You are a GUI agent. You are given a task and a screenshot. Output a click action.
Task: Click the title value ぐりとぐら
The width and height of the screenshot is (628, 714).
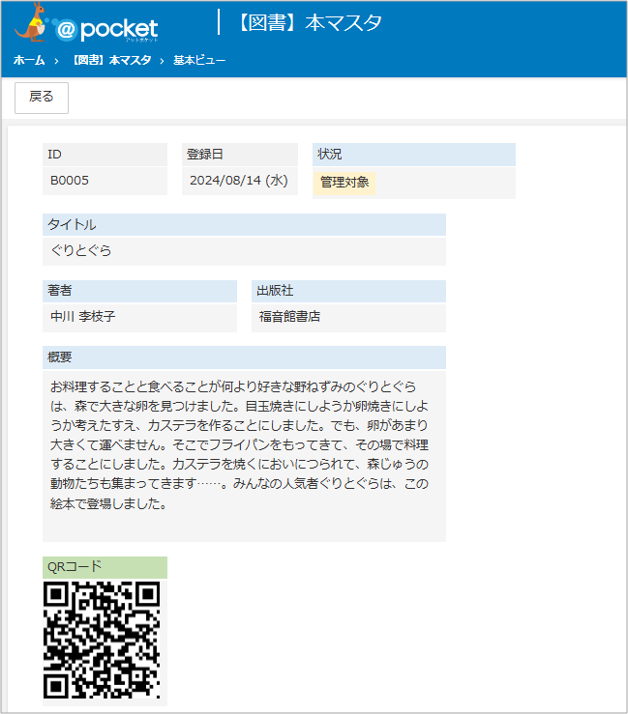(x=81, y=250)
